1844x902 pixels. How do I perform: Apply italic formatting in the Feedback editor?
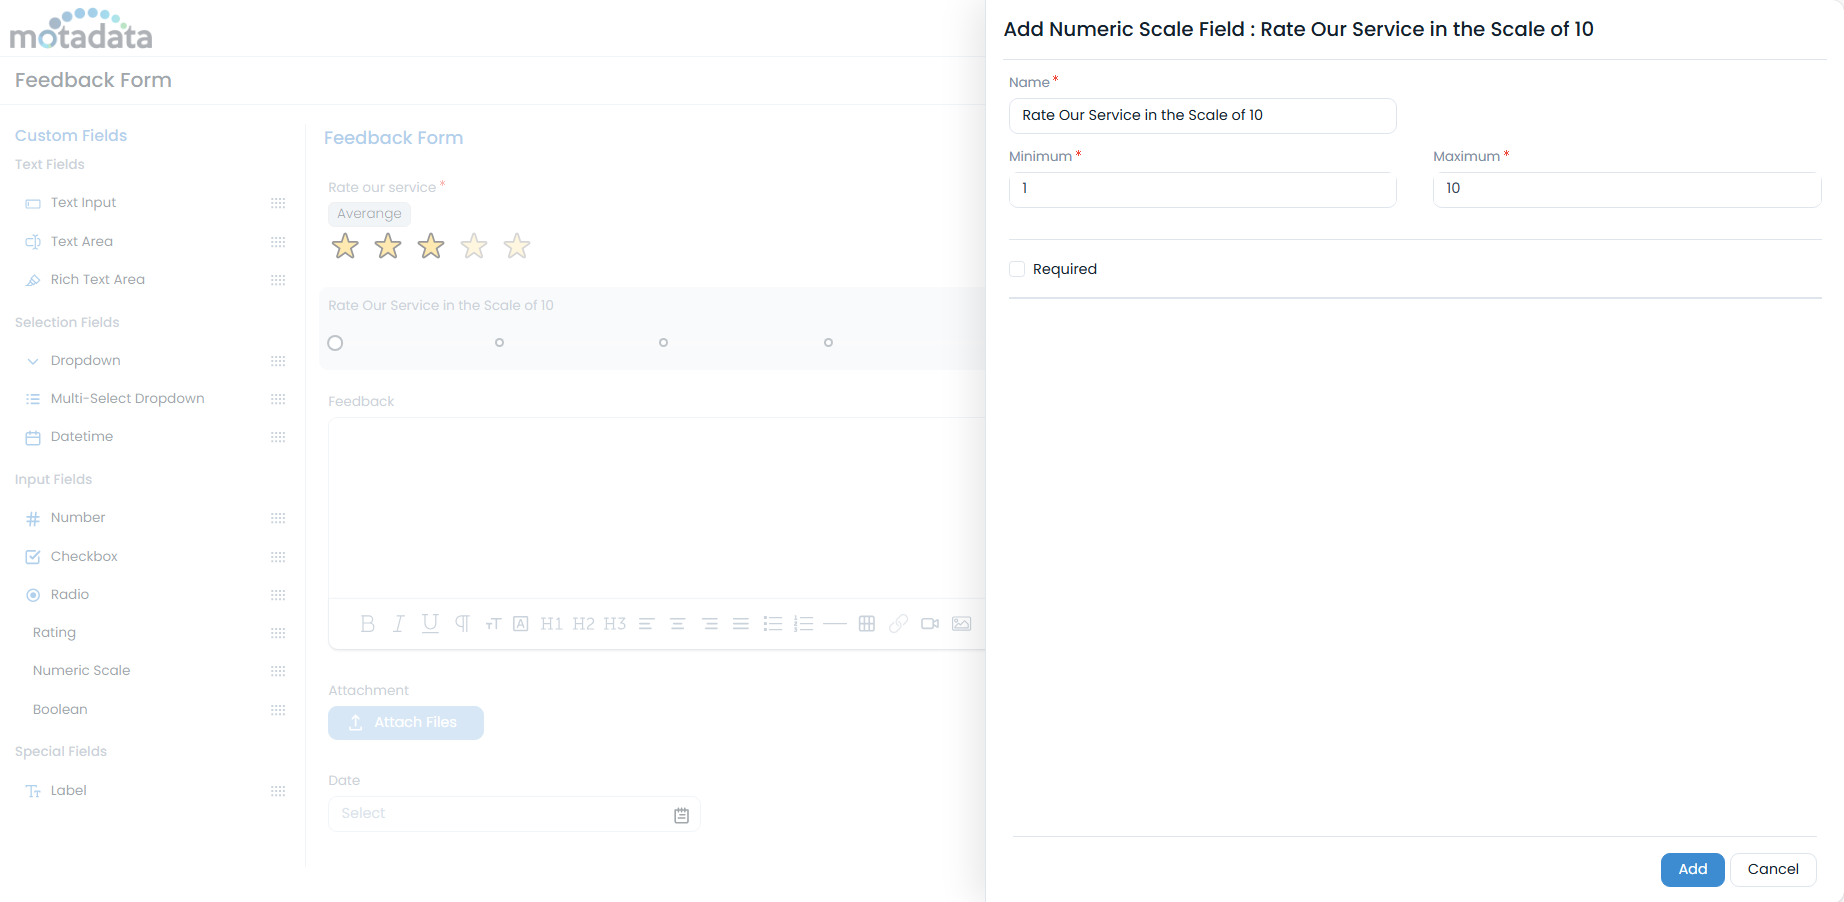coord(398,623)
